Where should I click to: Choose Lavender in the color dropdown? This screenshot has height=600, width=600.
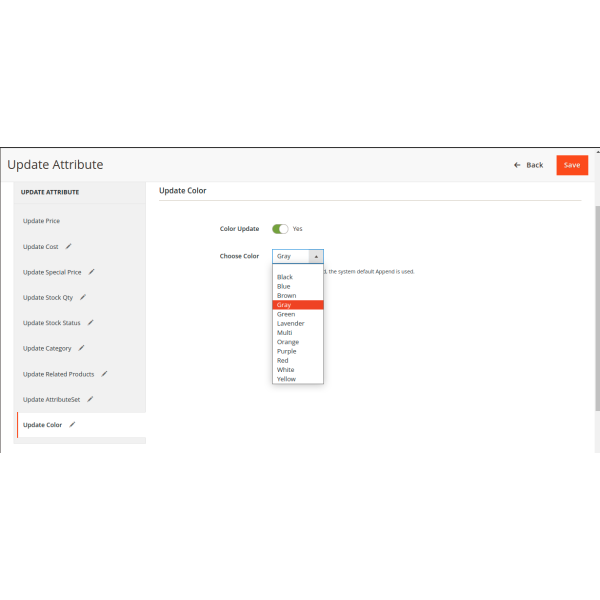coord(291,323)
